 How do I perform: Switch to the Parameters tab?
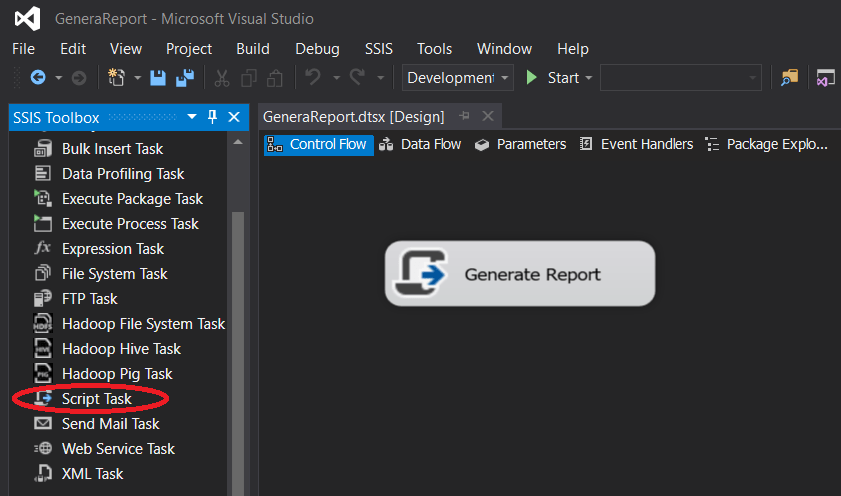coord(520,145)
